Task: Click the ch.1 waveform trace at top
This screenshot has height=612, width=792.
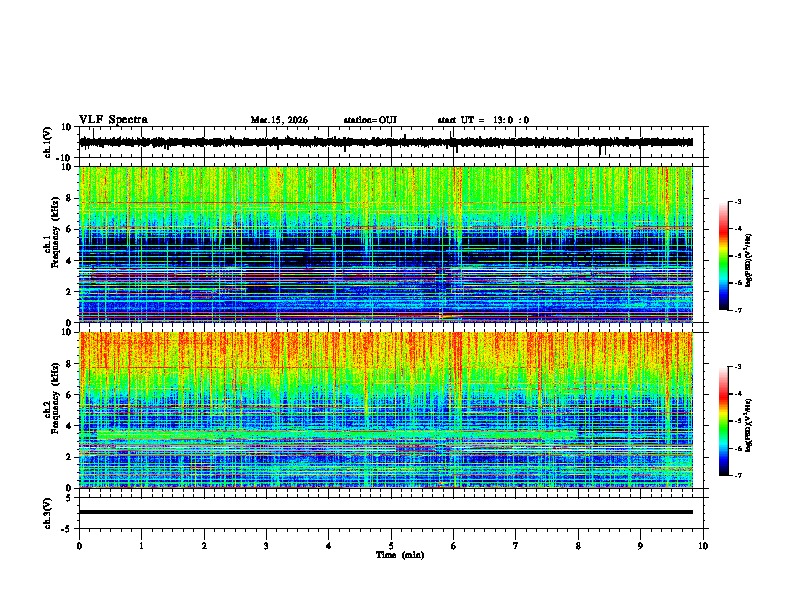Action: (386, 142)
